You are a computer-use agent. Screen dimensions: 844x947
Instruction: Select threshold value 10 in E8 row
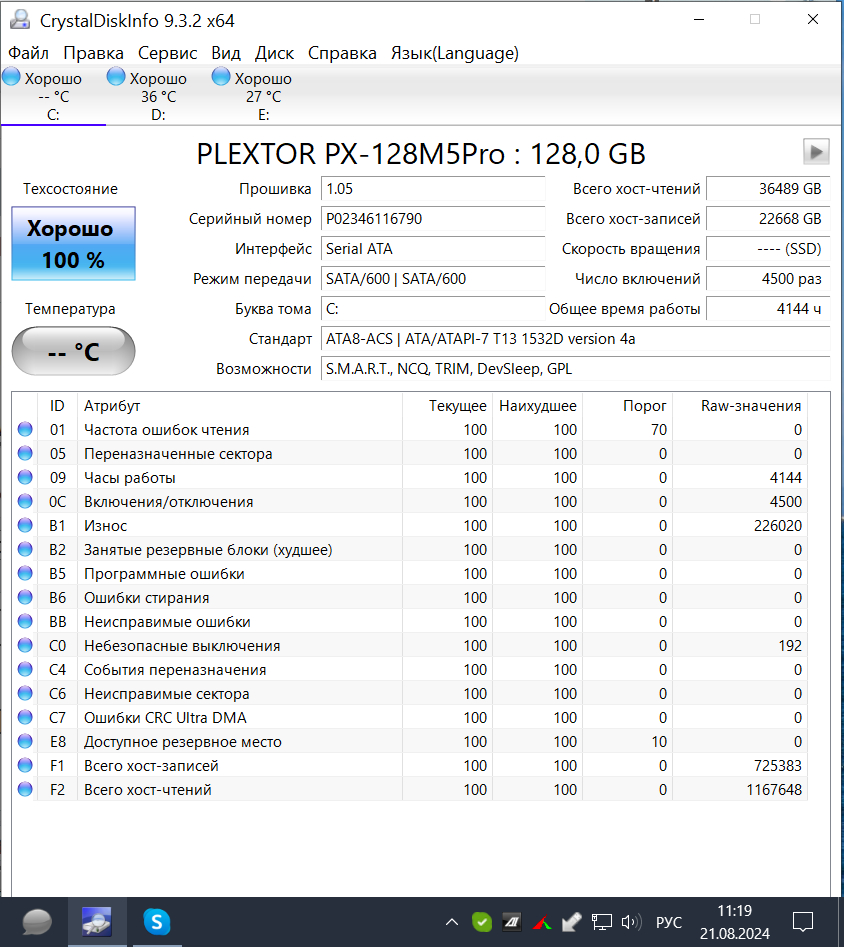pyautogui.click(x=659, y=742)
